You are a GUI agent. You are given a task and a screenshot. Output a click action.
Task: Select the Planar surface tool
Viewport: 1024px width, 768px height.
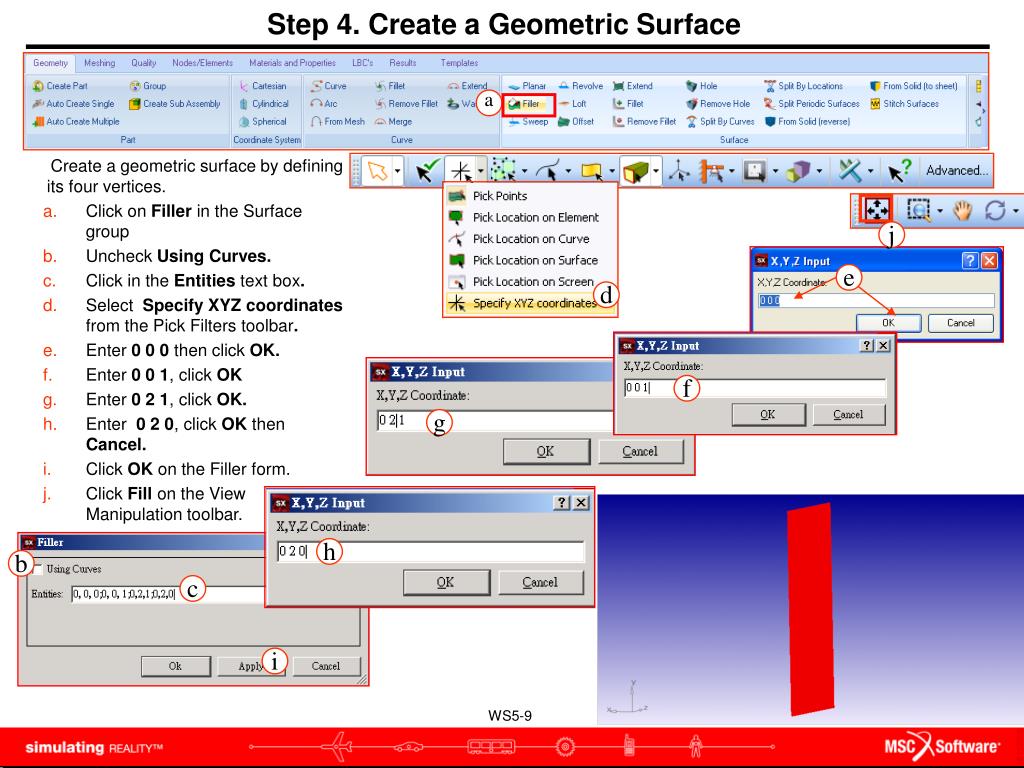click(527, 86)
